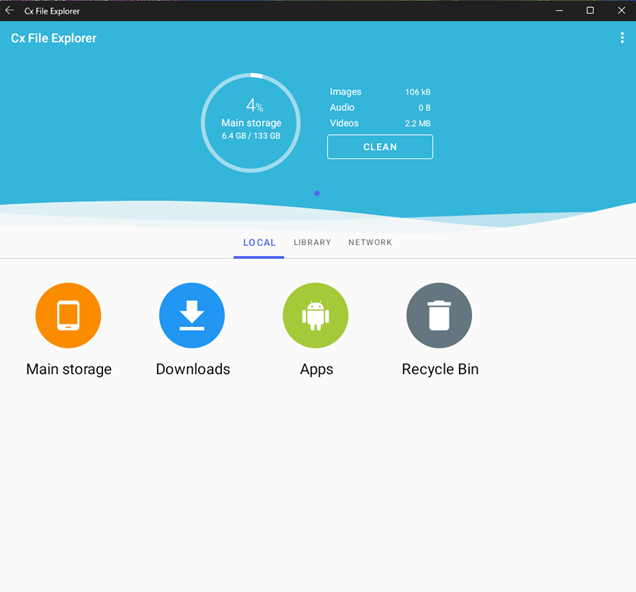Select the Audio 0 B row
636x592 pixels.
coord(380,108)
